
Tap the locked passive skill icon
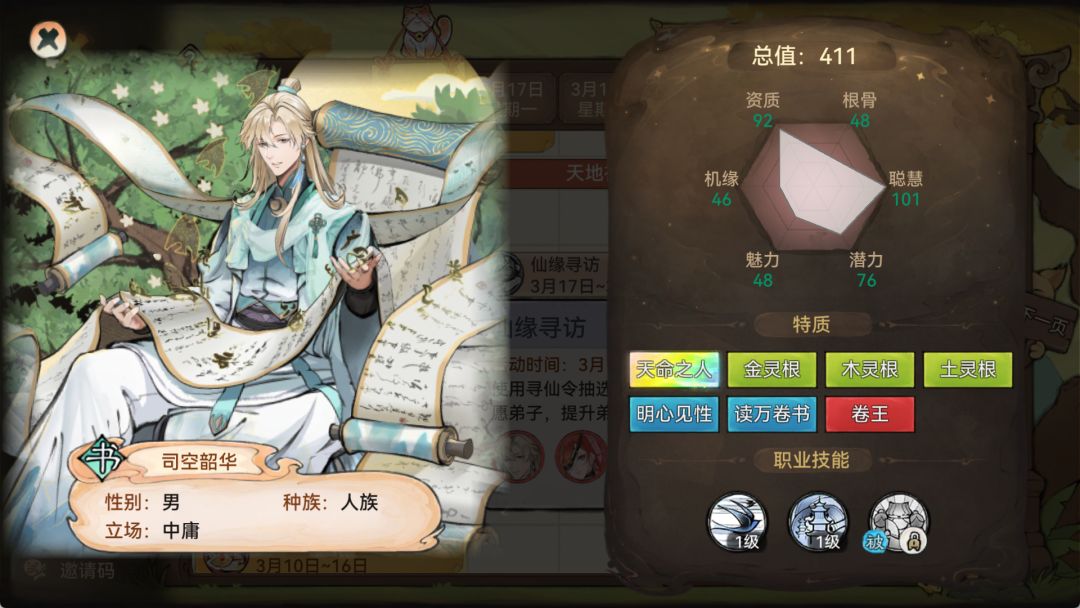point(897,522)
